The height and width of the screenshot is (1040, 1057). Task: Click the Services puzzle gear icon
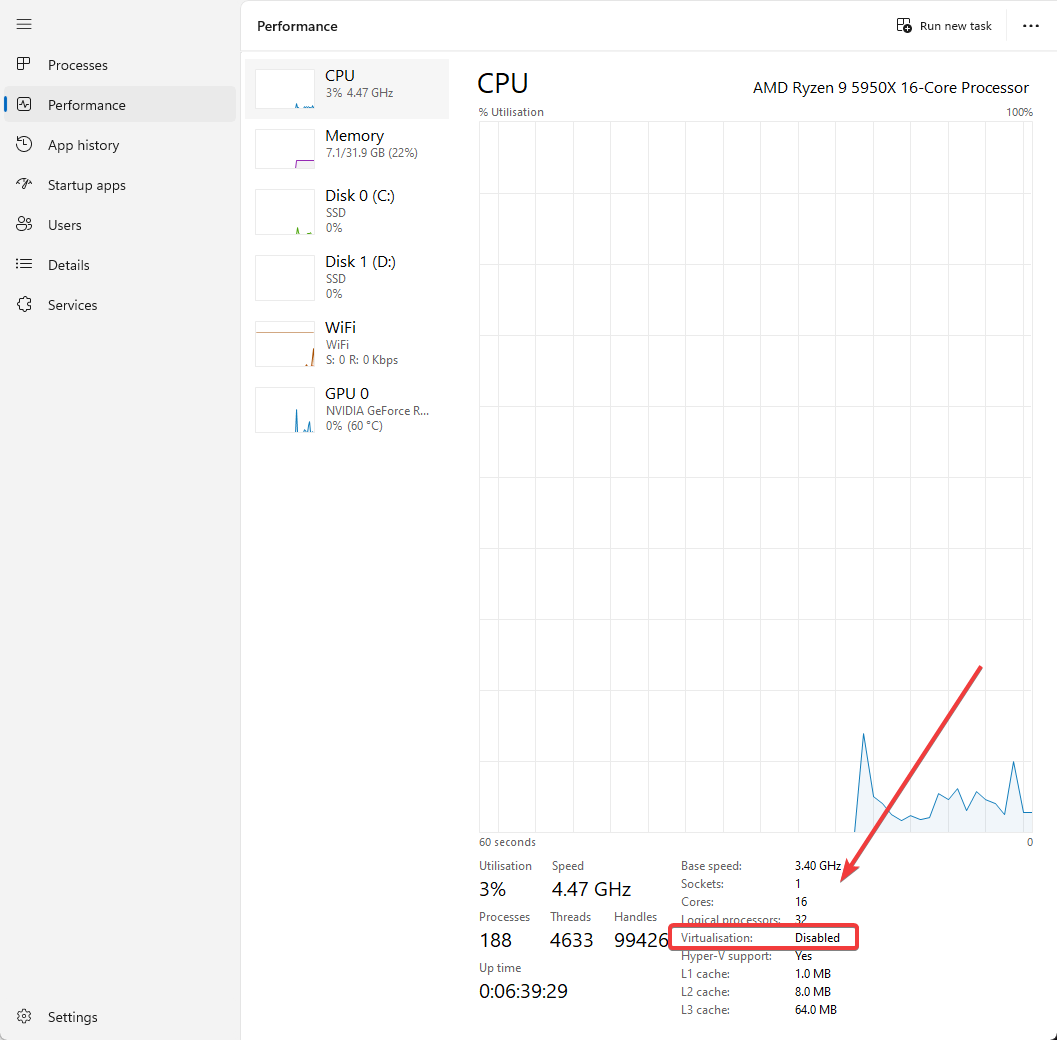click(25, 305)
